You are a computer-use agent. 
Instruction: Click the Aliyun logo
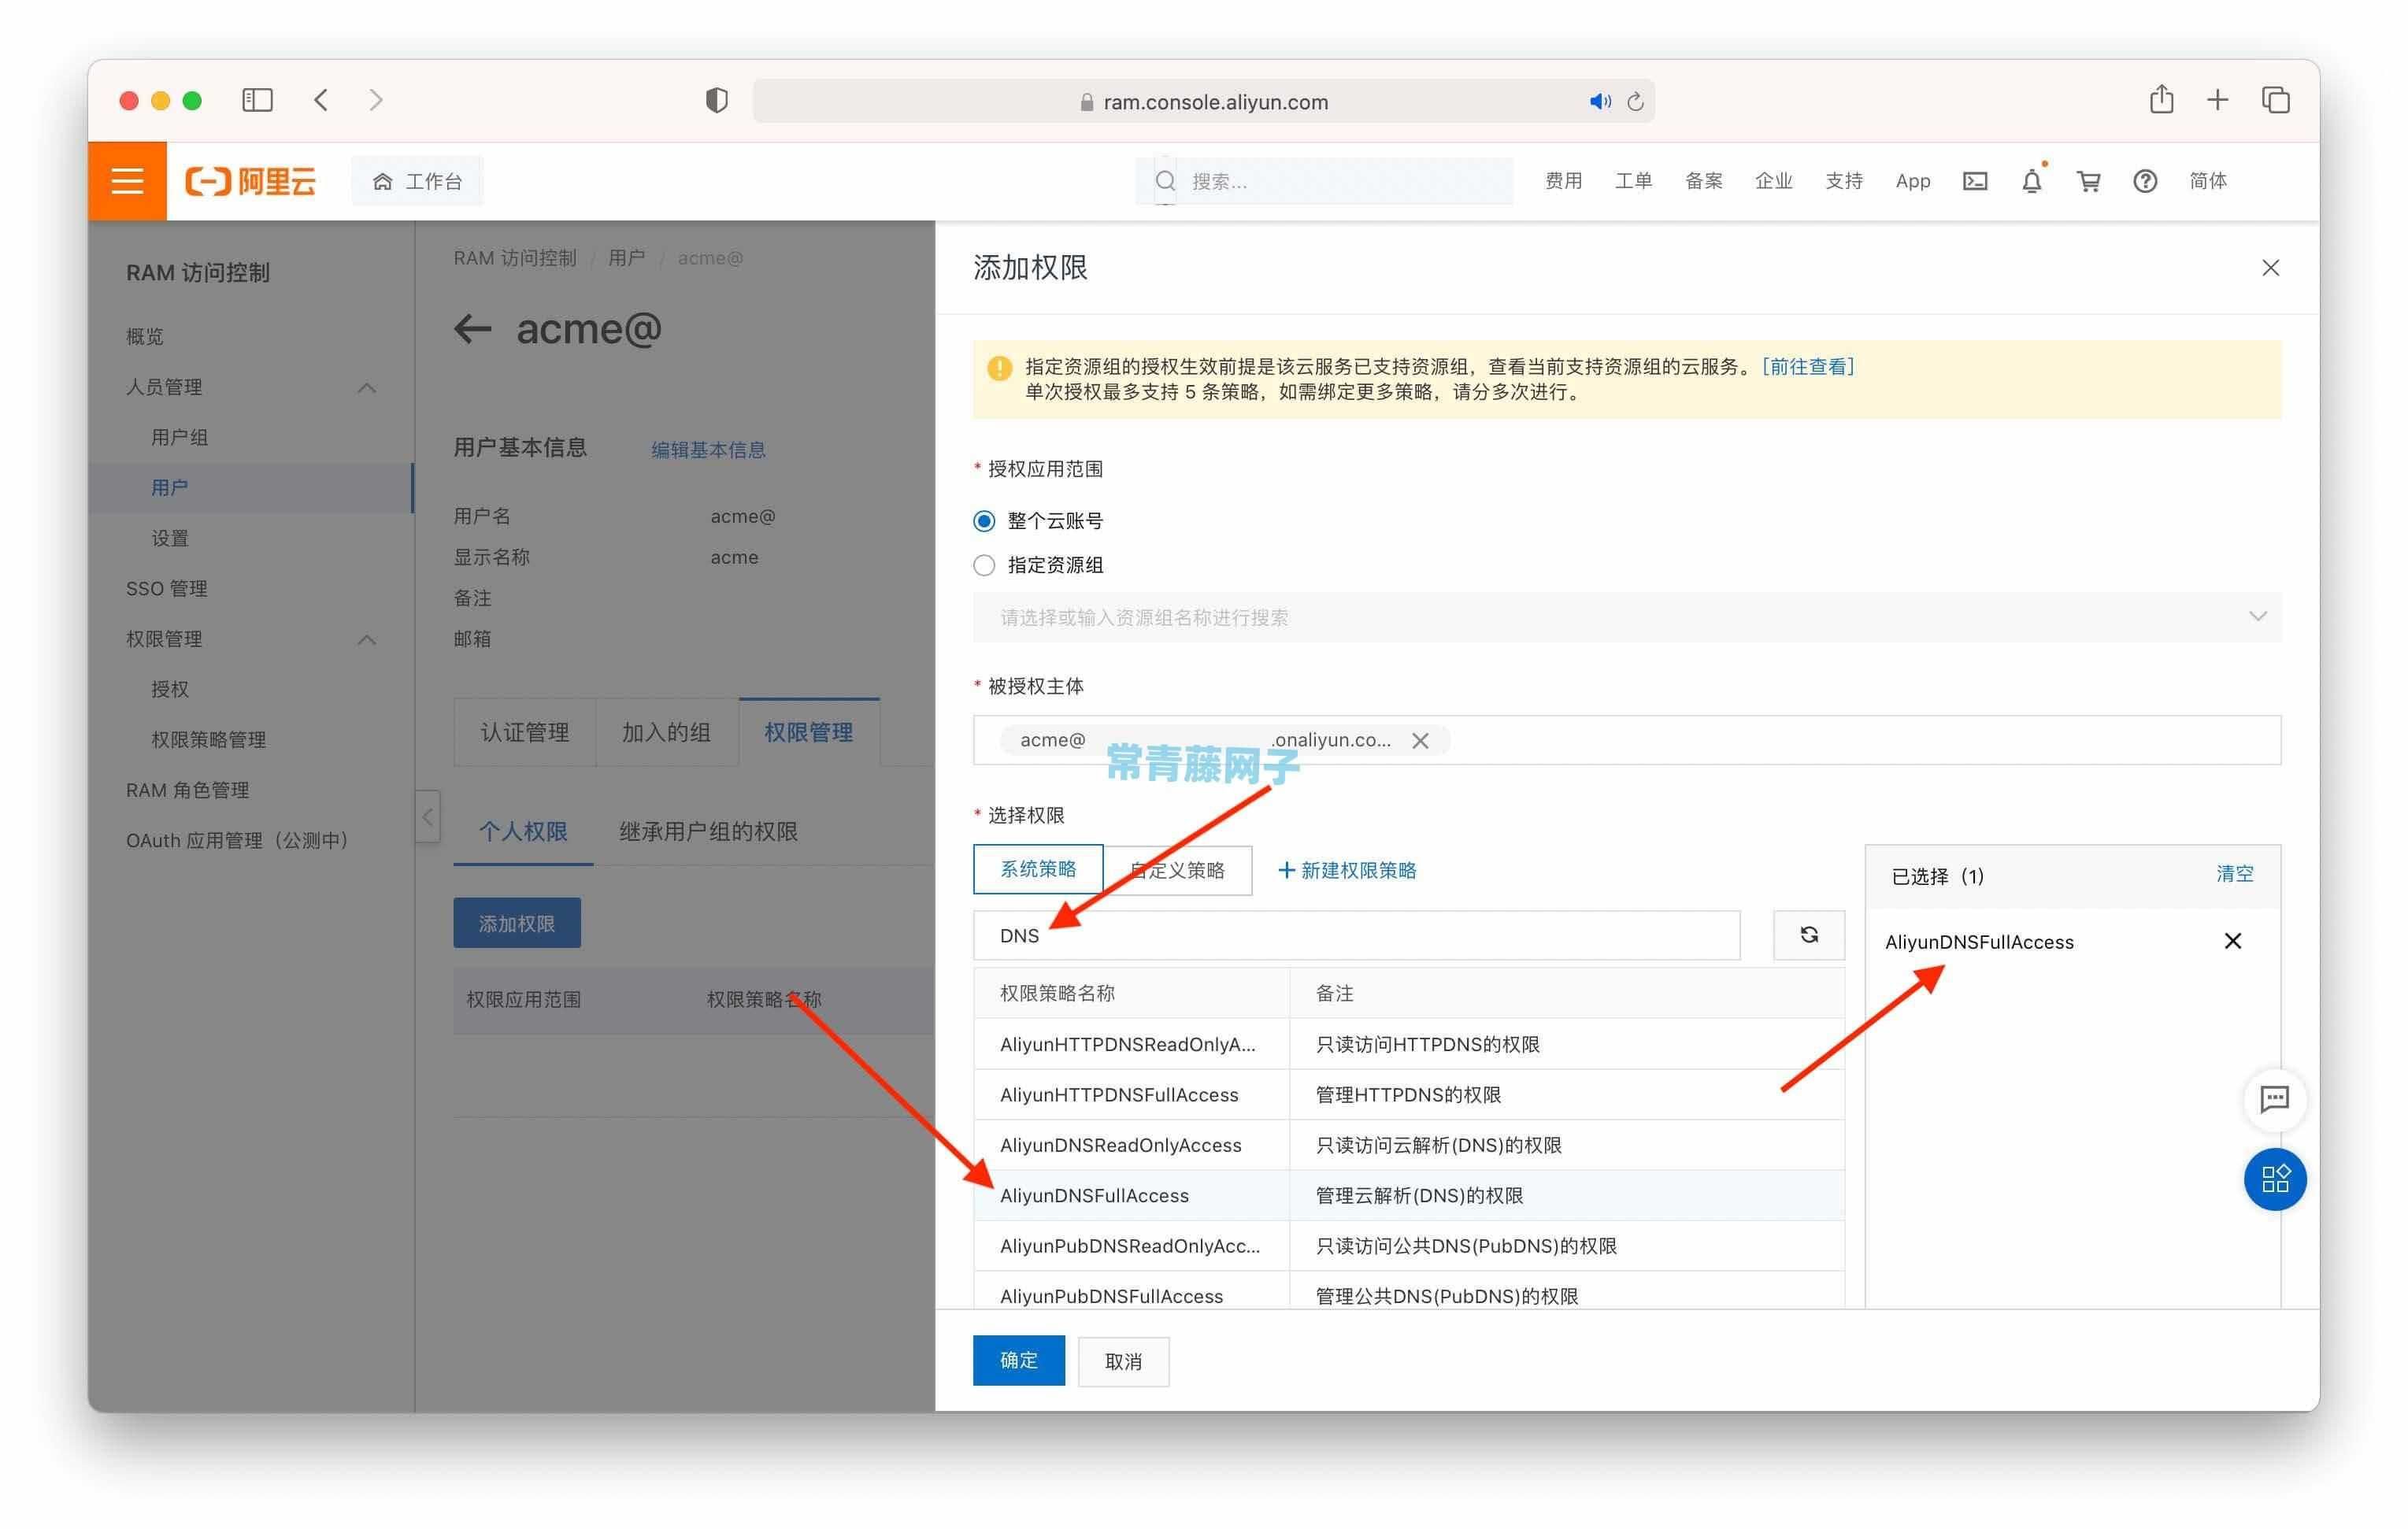point(250,181)
